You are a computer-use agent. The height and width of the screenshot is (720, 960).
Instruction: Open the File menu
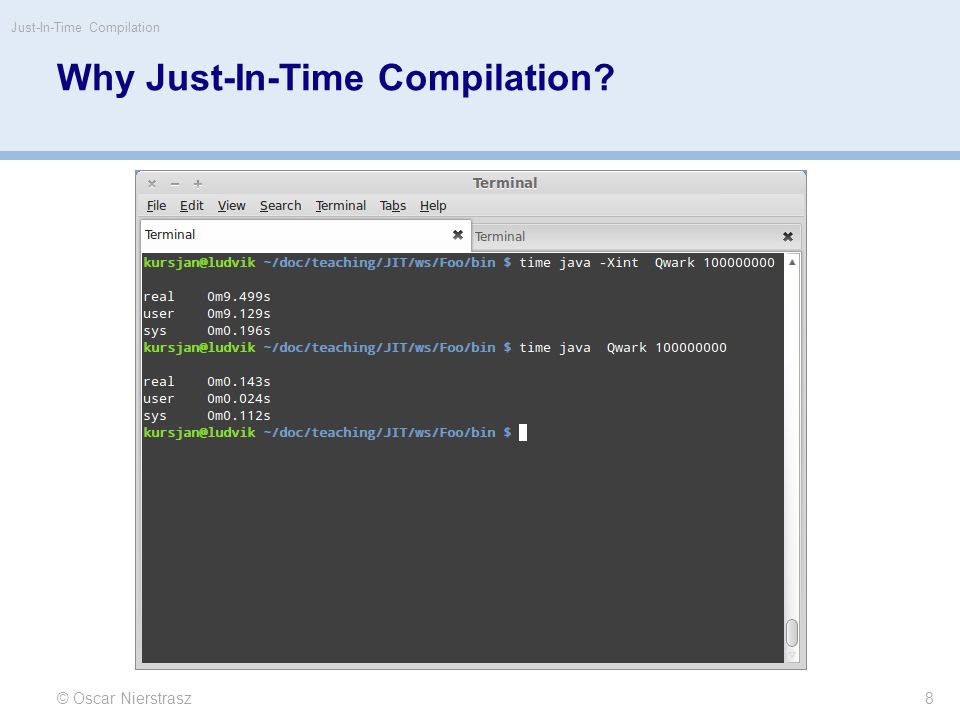tap(156, 206)
